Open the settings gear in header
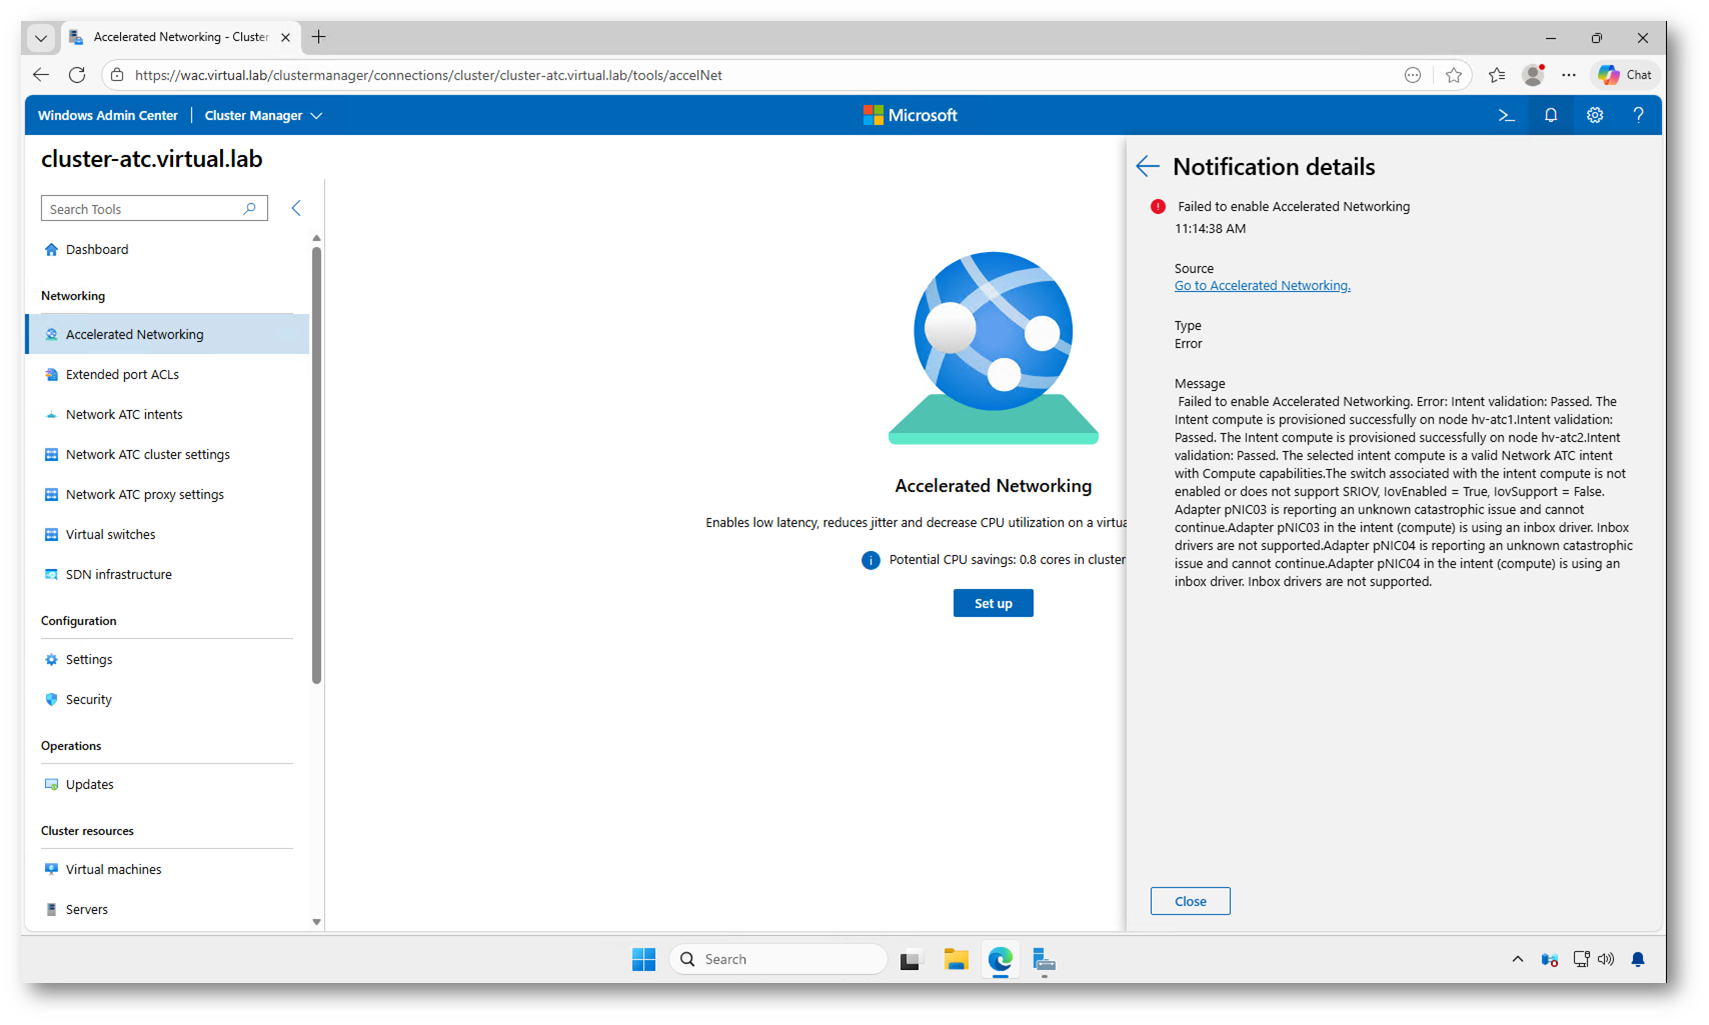 click(x=1594, y=116)
